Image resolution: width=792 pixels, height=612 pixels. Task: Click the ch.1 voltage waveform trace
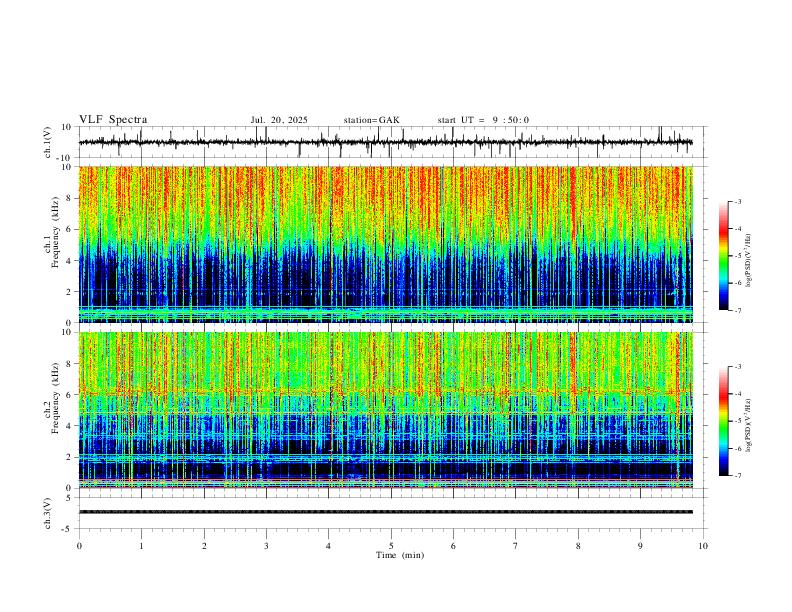pyautogui.click(x=386, y=142)
